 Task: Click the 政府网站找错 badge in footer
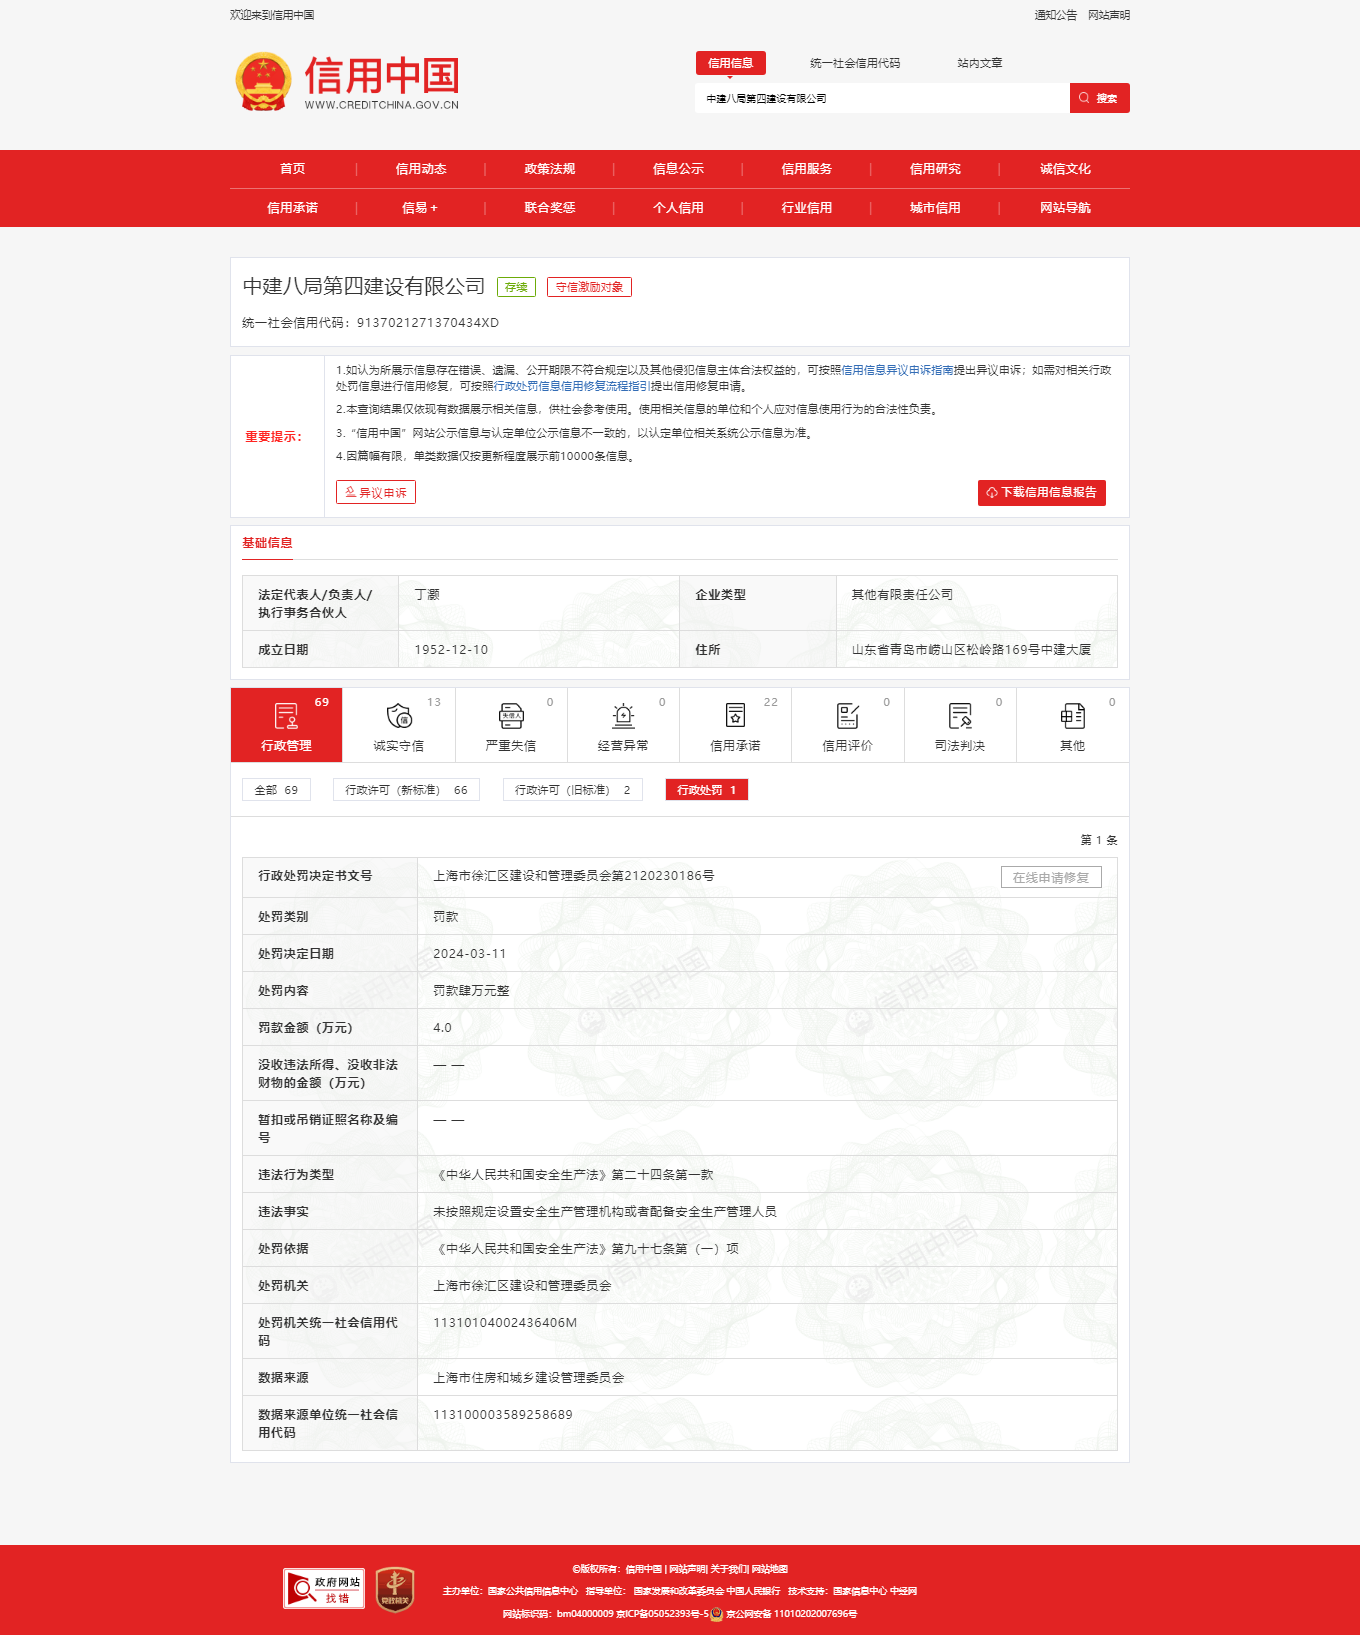[x=324, y=1588]
